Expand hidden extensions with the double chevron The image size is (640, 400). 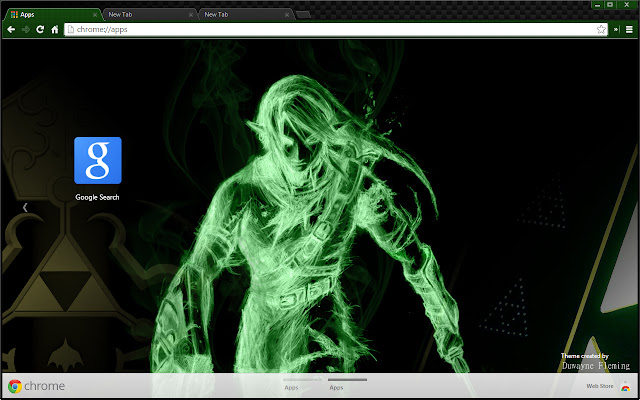coord(616,30)
